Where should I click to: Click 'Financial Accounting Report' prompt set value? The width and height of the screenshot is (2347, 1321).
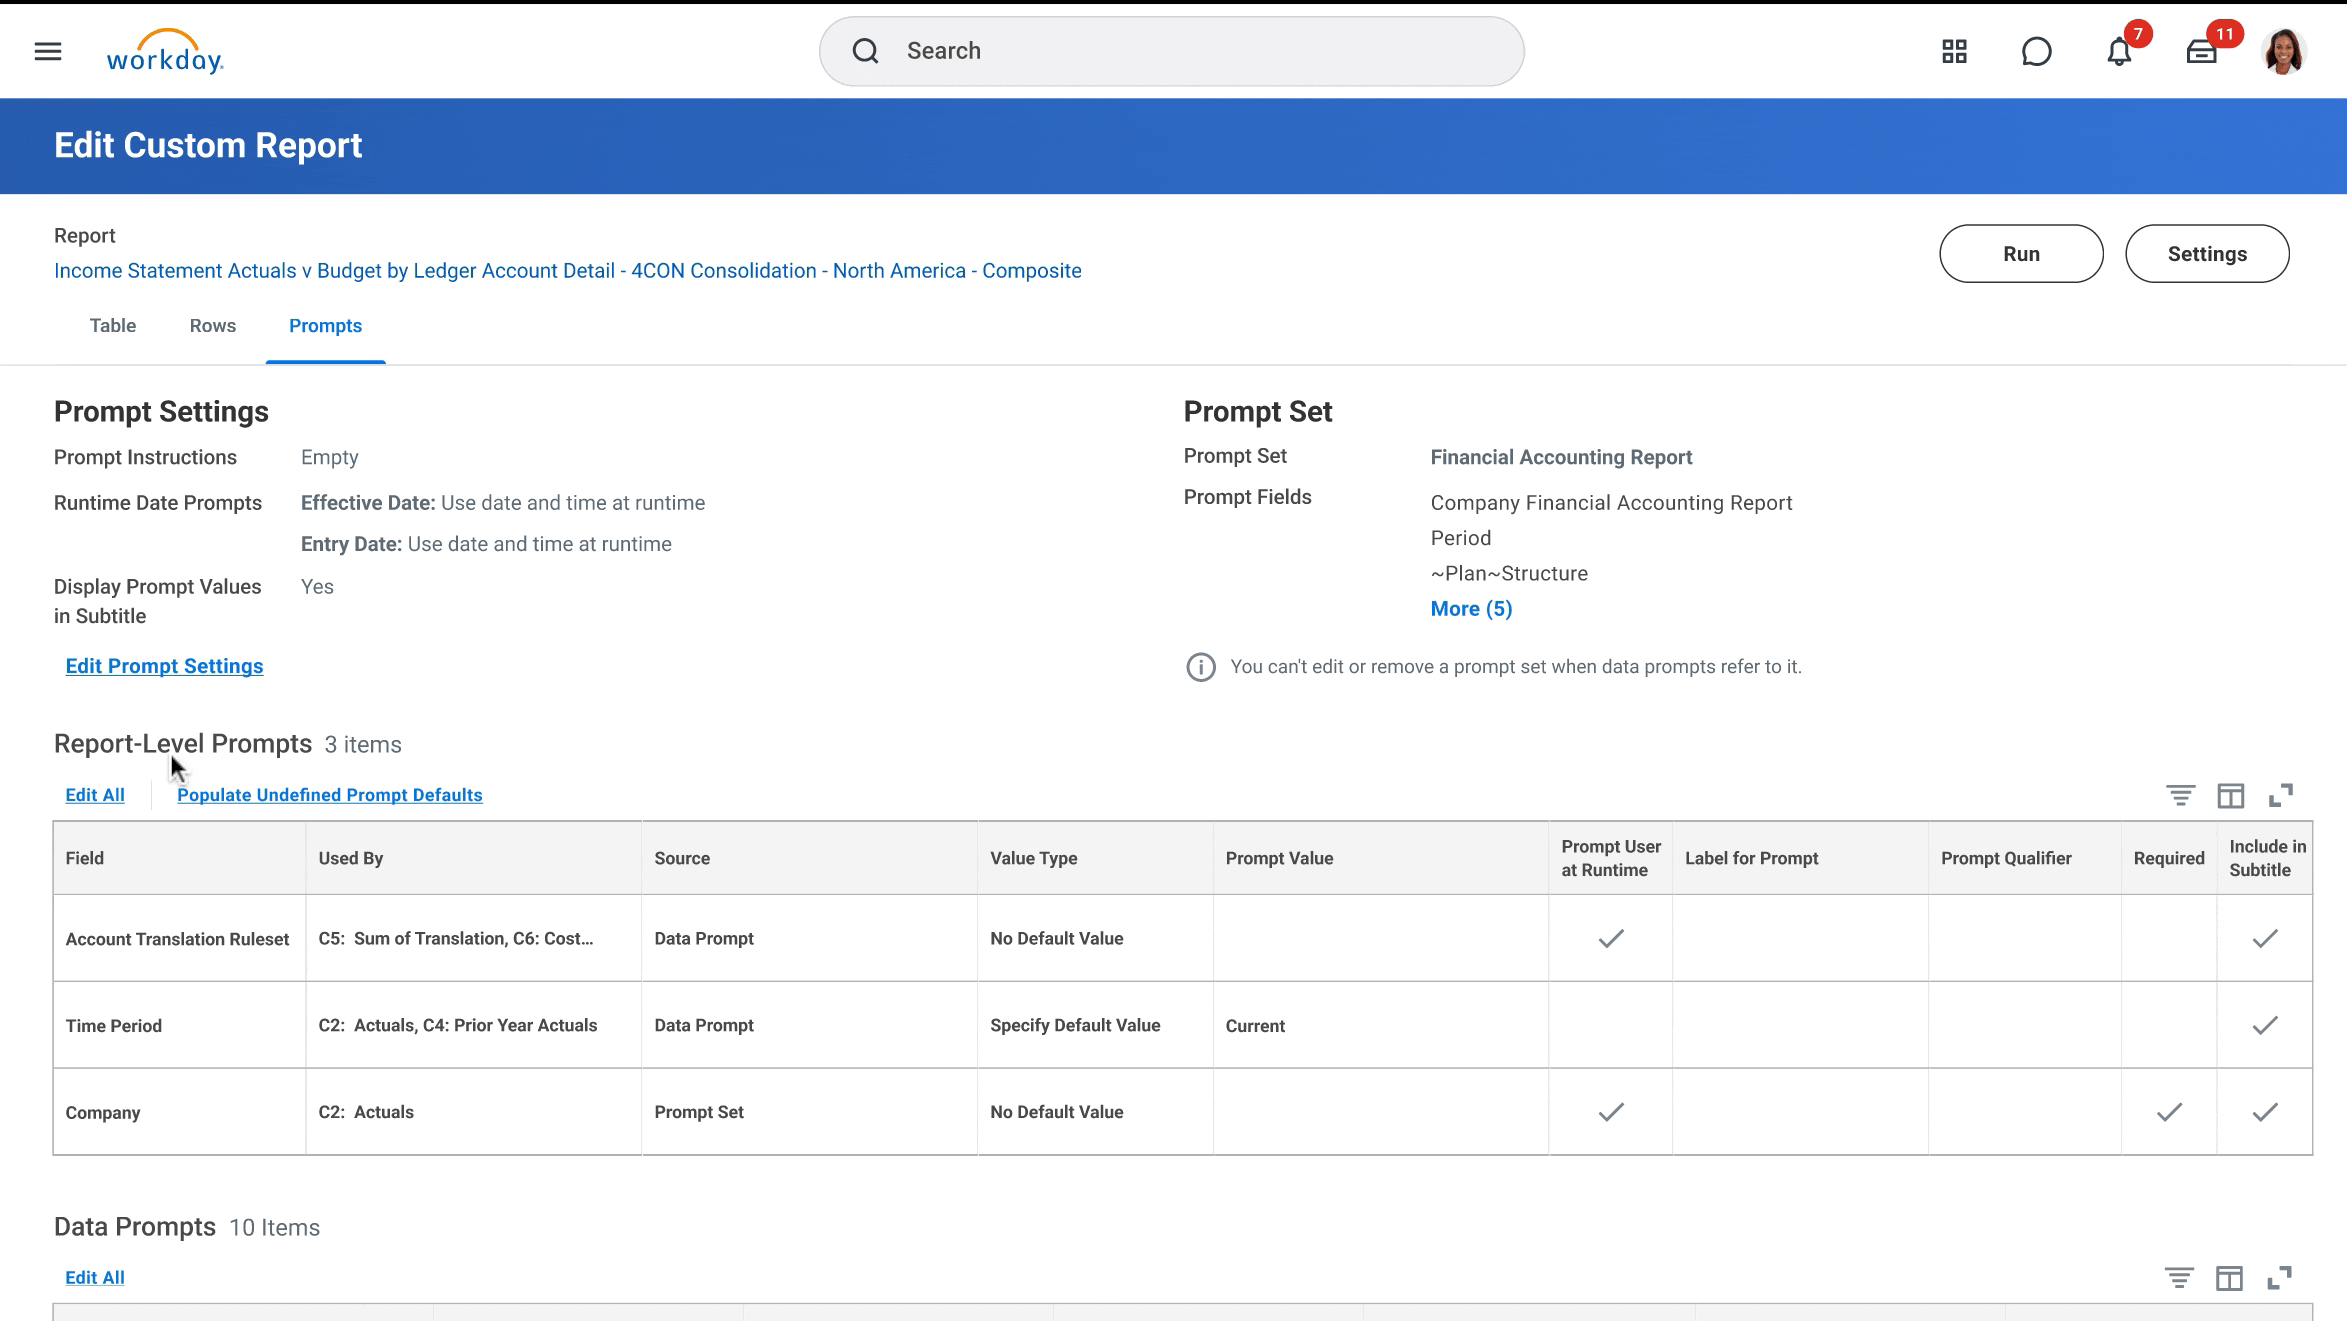(x=1561, y=457)
